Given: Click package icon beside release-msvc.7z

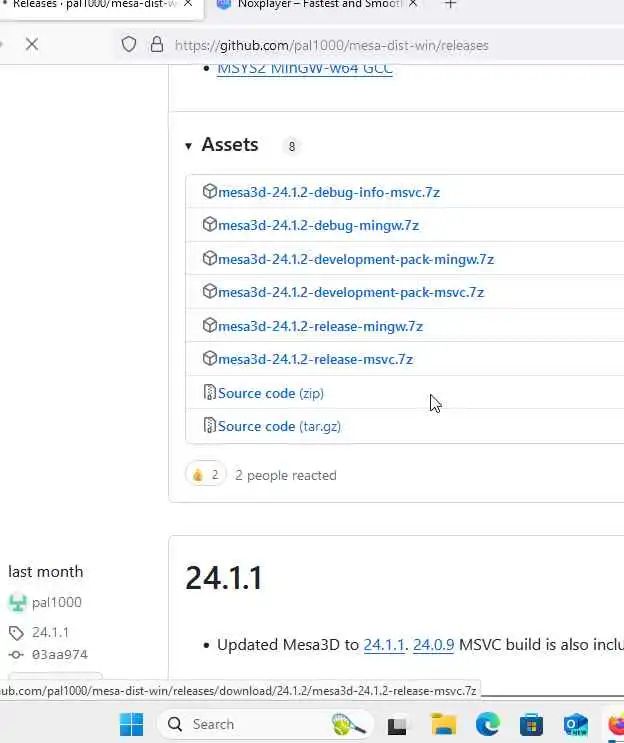Looking at the screenshot, I should [x=209, y=358].
